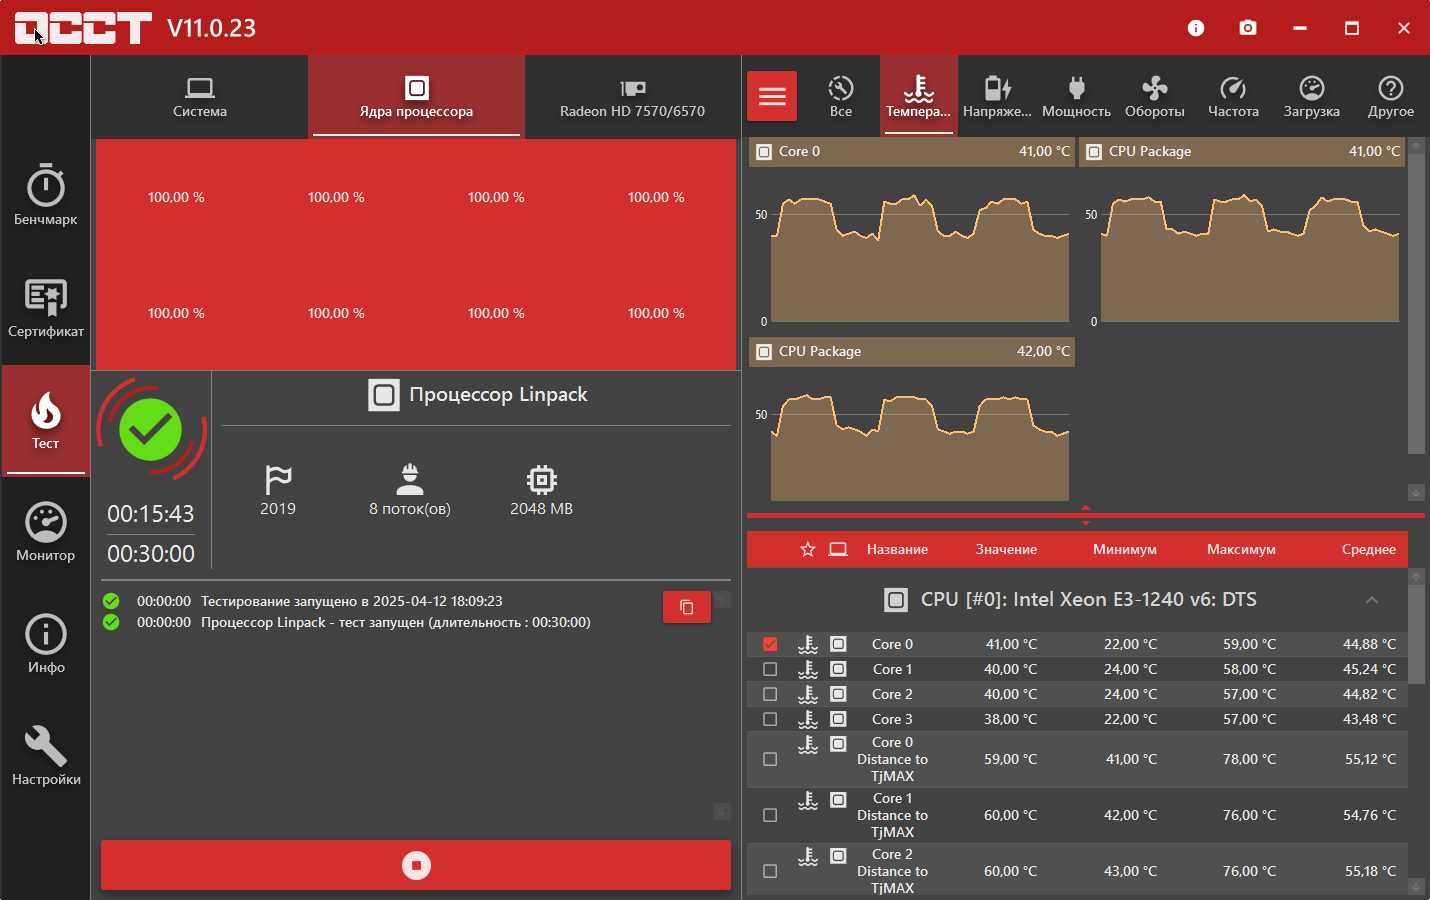Screen dimensions: 1430x900
Task: Show Обороты fan sensors category
Action: [x=1155, y=96]
